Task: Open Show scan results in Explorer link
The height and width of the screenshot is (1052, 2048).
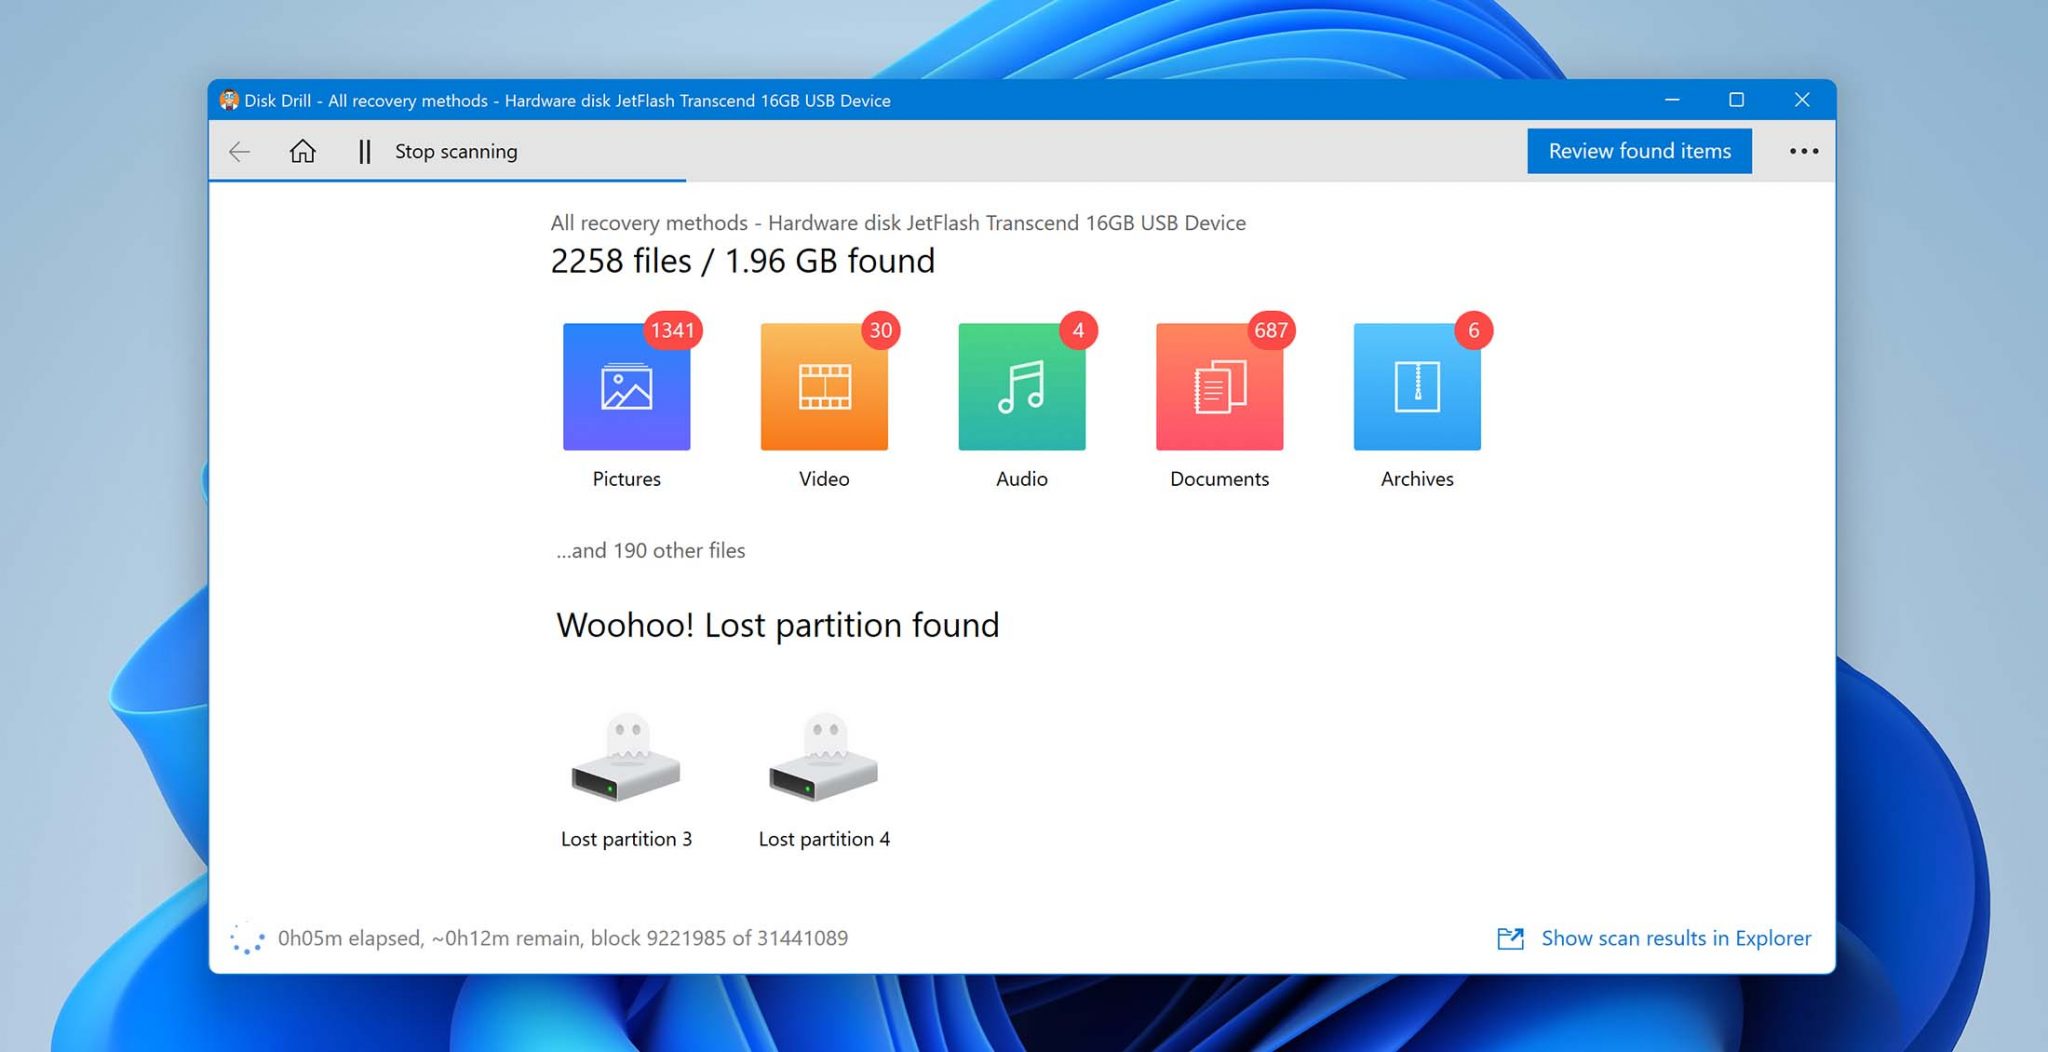Action: (1676, 938)
